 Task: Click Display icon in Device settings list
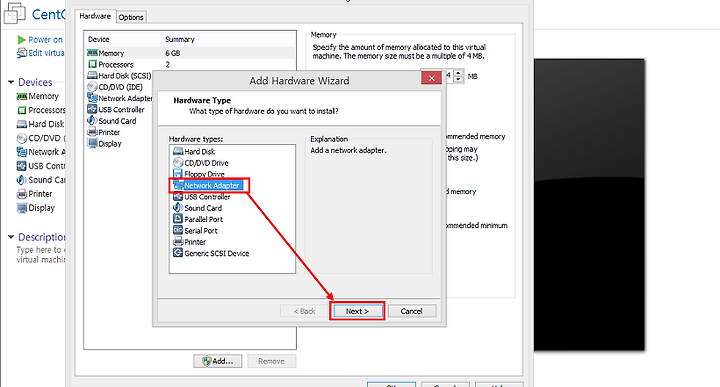point(92,143)
